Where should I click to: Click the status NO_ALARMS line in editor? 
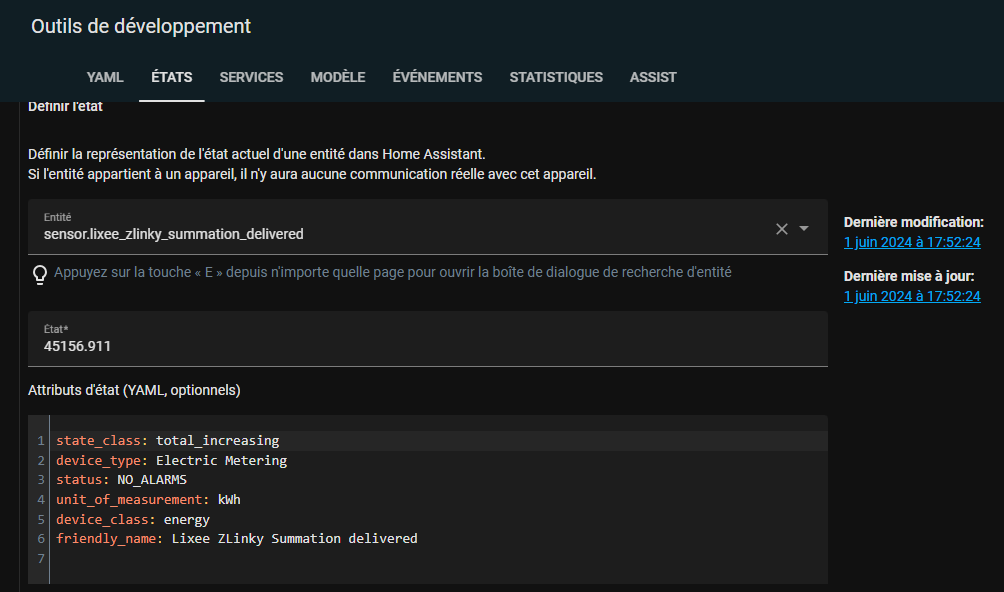pyautogui.click(x=438, y=480)
